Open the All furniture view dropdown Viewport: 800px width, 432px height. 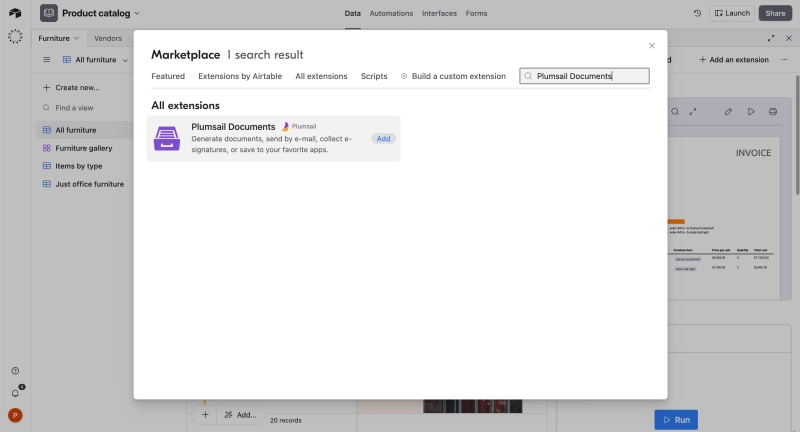coord(95,60)
